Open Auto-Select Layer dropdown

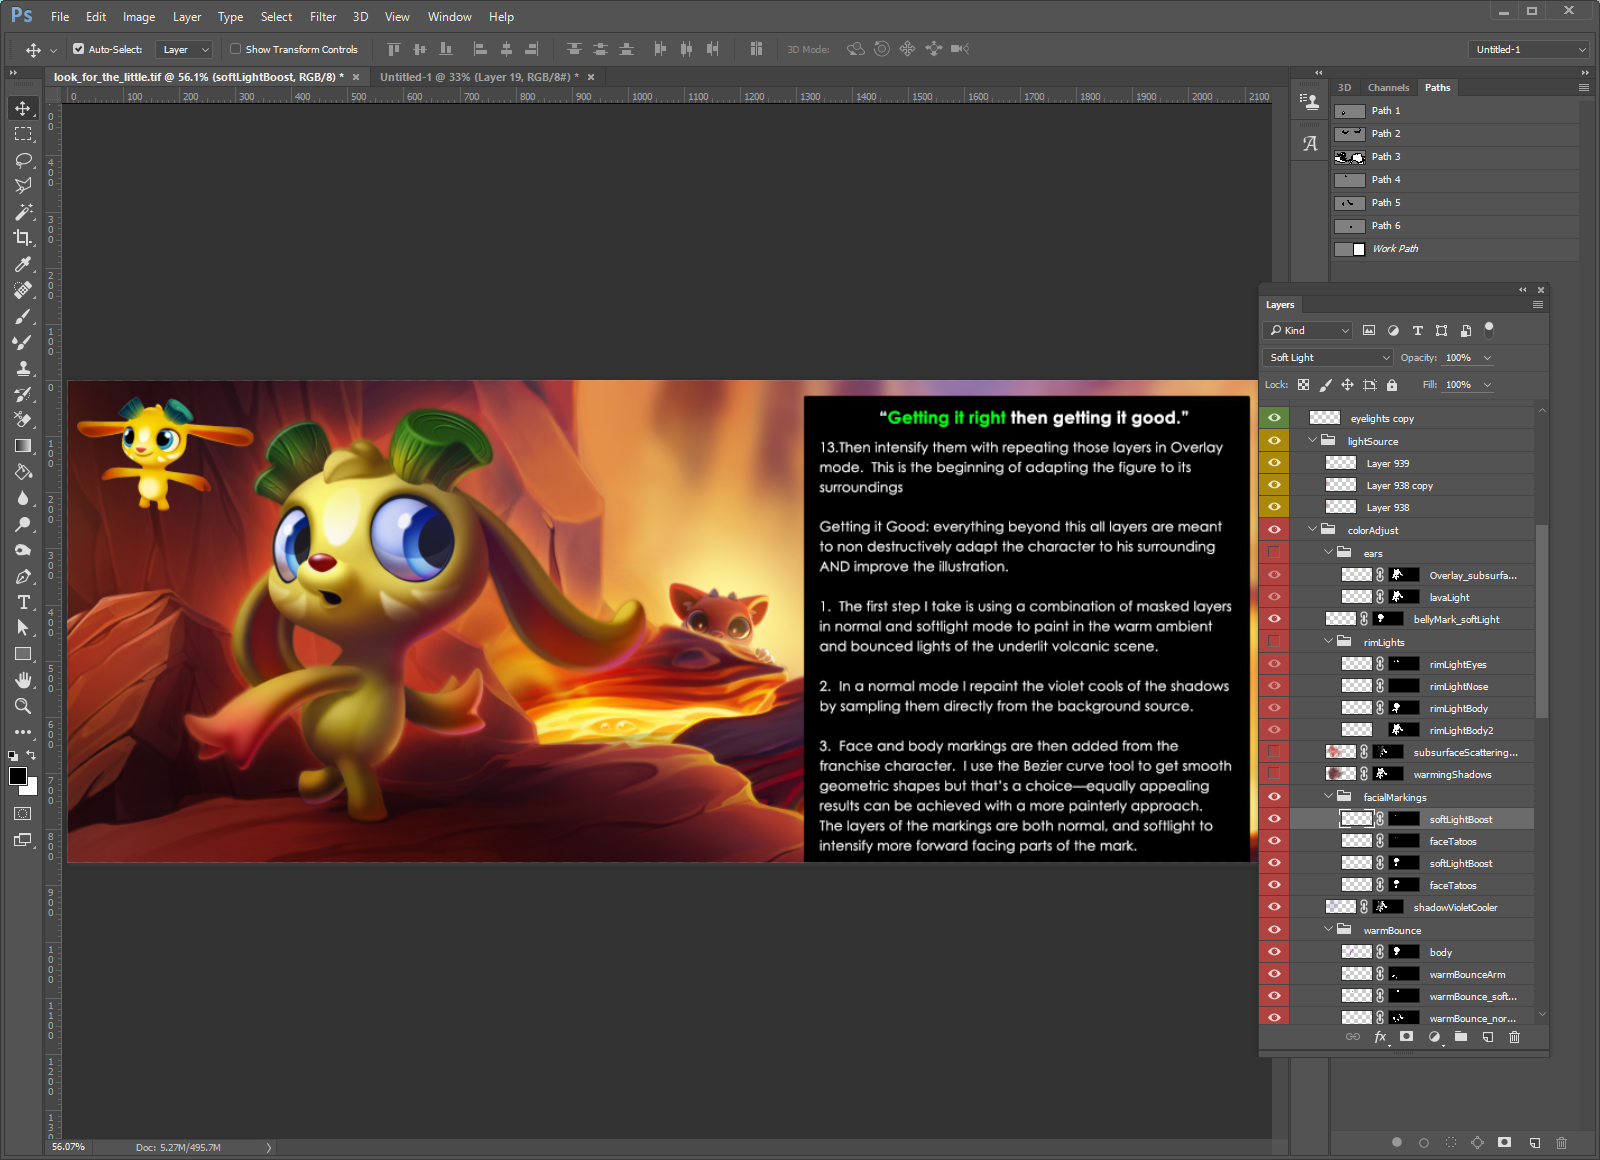185,49
